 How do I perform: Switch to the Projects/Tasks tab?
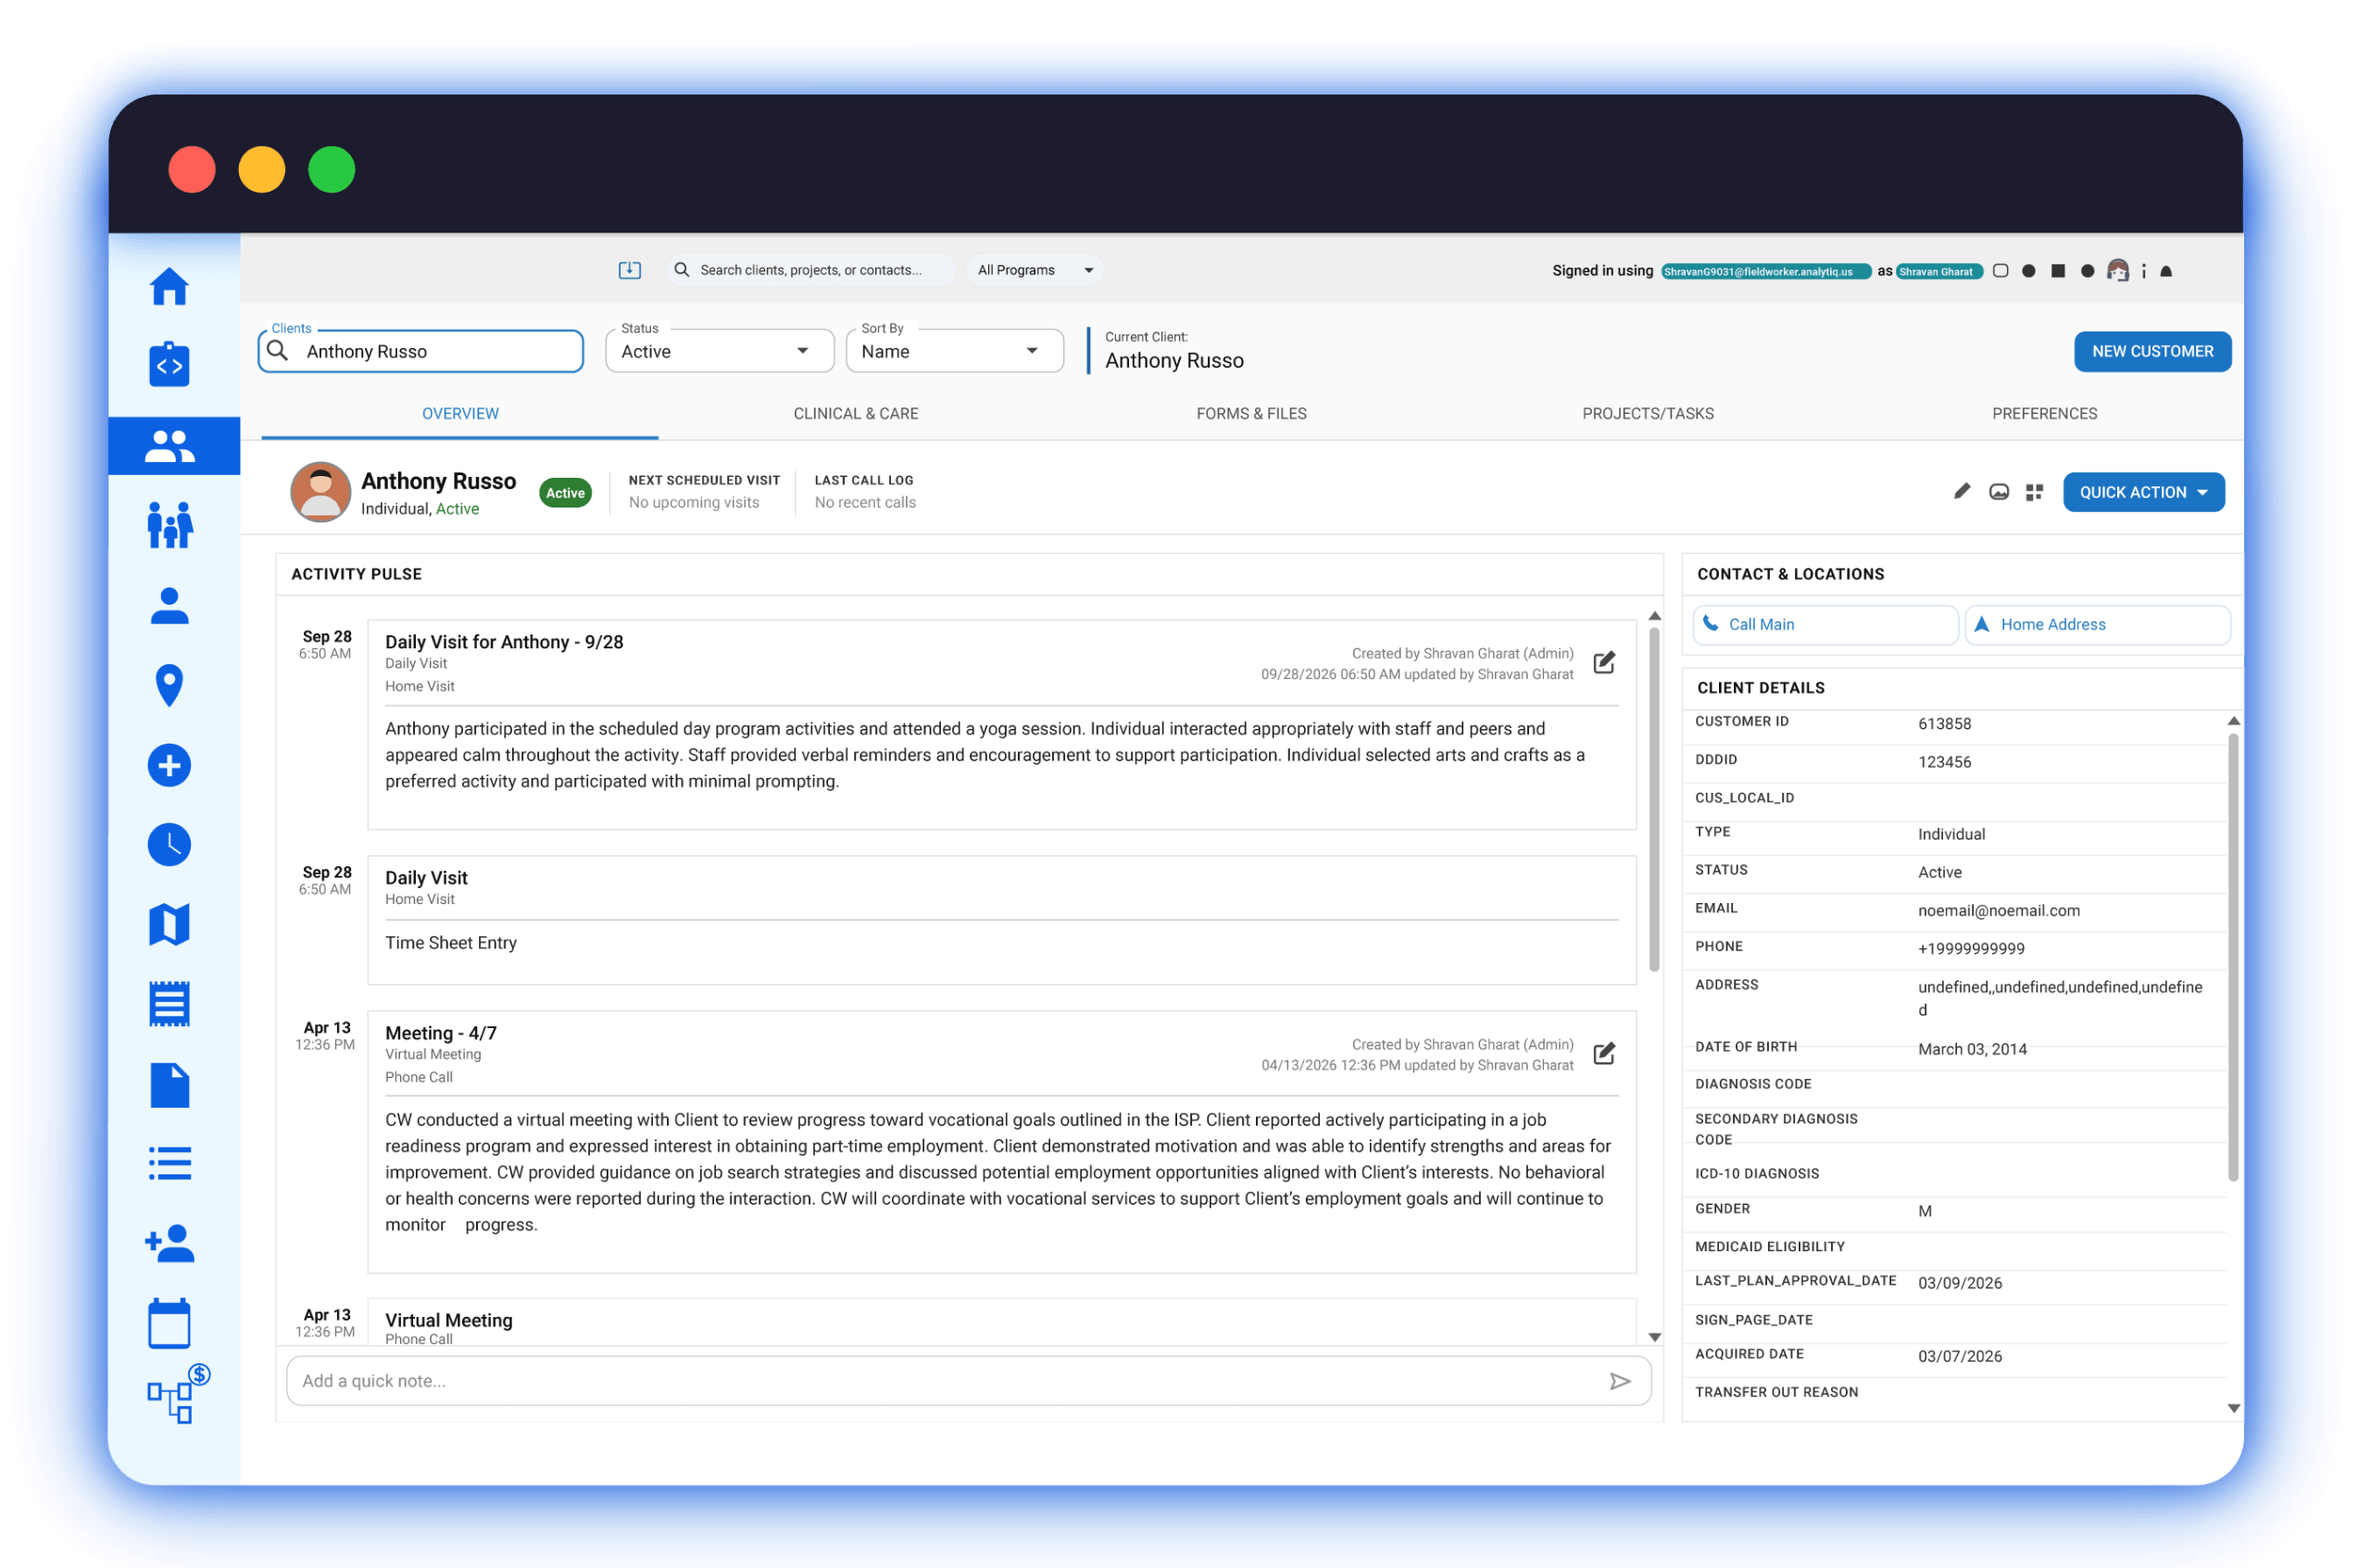(x=1648, y=414)
